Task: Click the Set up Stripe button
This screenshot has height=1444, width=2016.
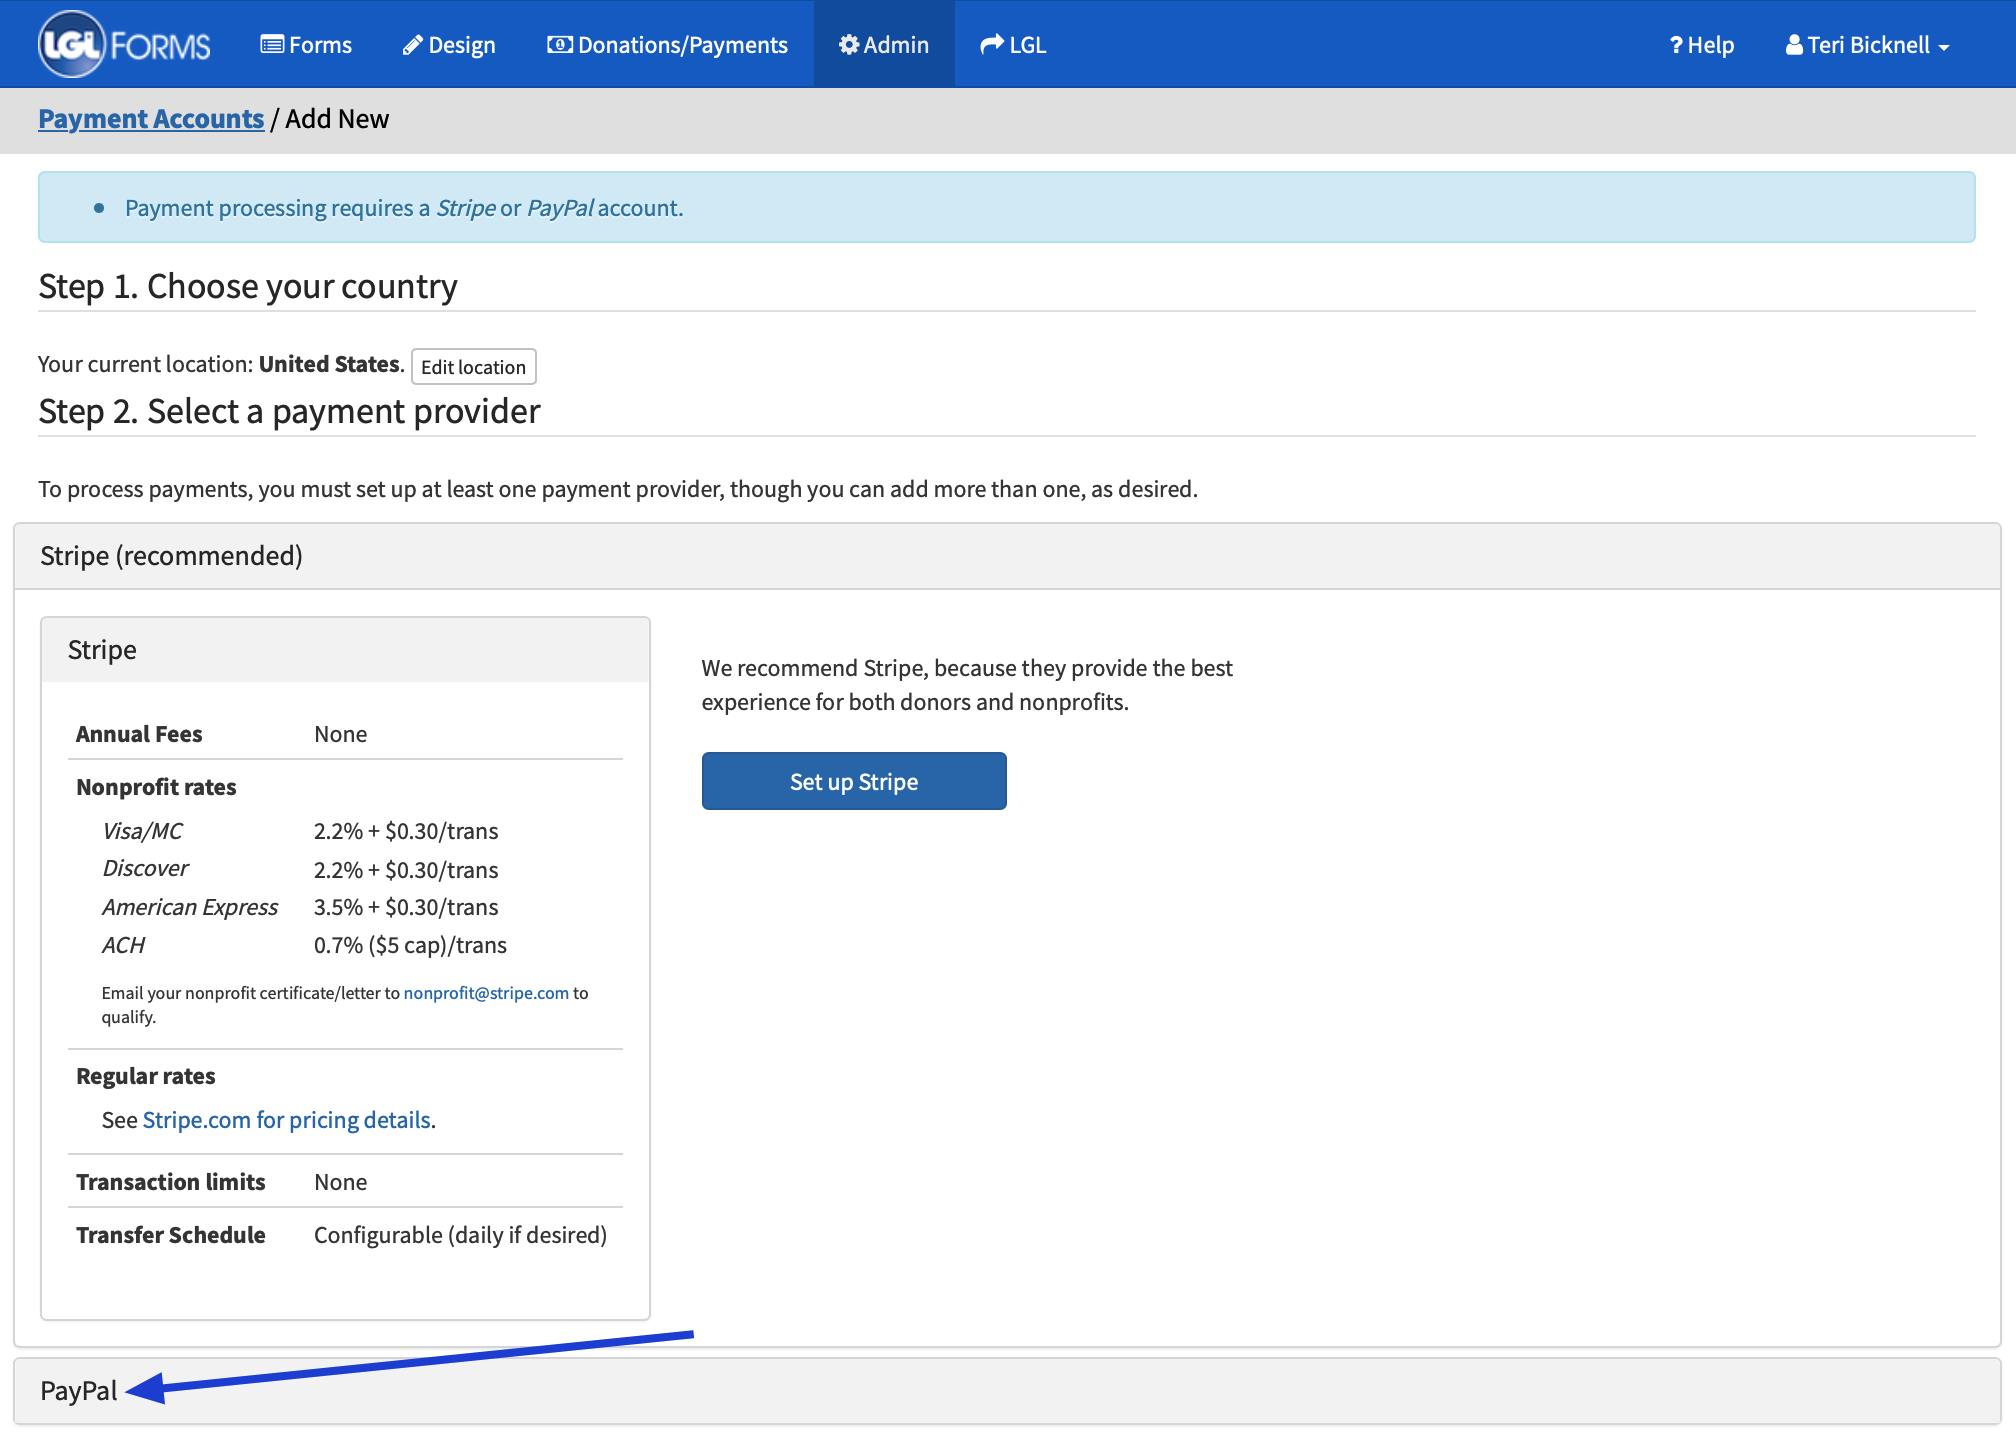Action: point(853,781)
